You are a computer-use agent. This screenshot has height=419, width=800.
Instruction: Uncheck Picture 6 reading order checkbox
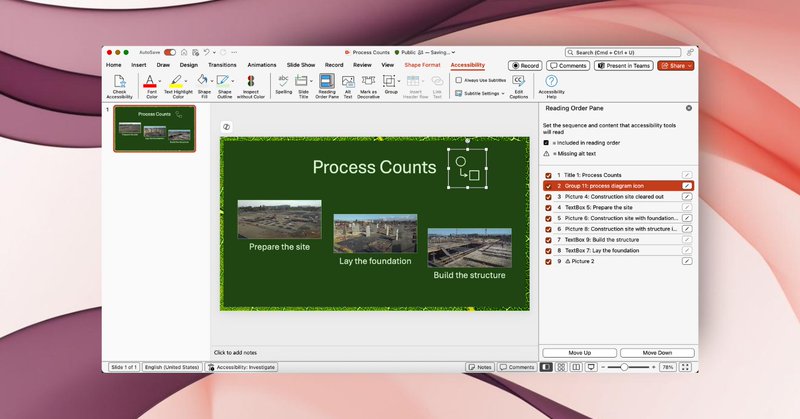pyautogui.click(x=548, y=218)
